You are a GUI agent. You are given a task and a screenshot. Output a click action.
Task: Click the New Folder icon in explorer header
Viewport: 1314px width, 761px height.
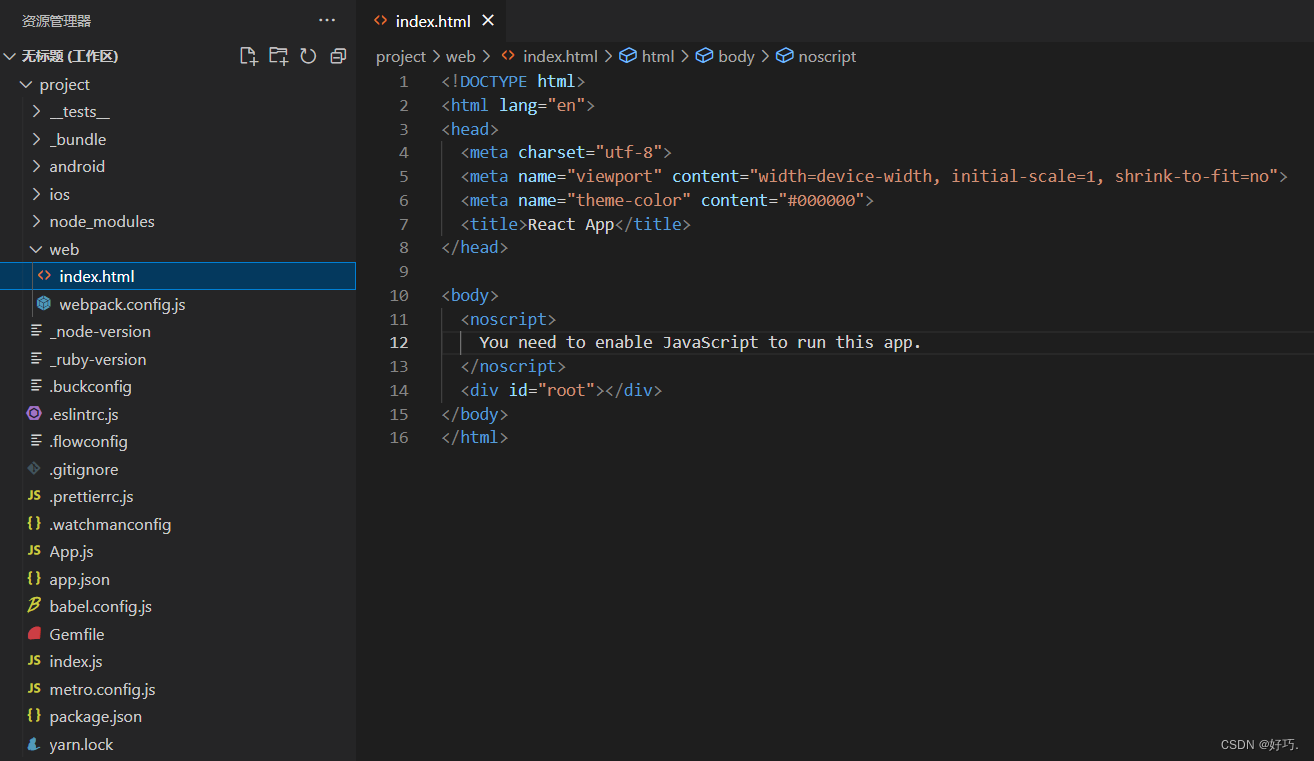coord(278,56)
